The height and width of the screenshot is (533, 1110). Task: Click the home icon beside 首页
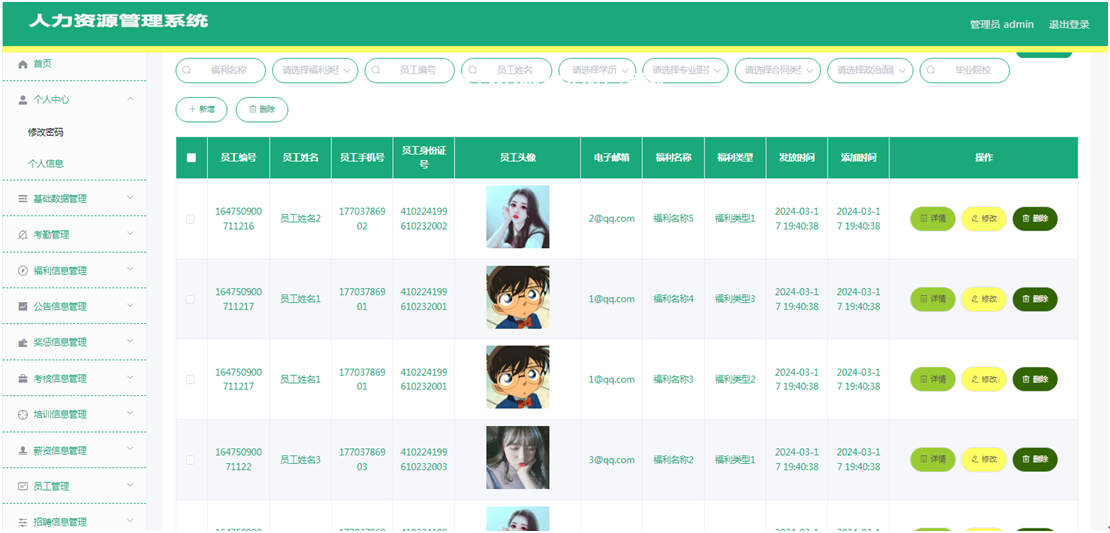(22, 64)
